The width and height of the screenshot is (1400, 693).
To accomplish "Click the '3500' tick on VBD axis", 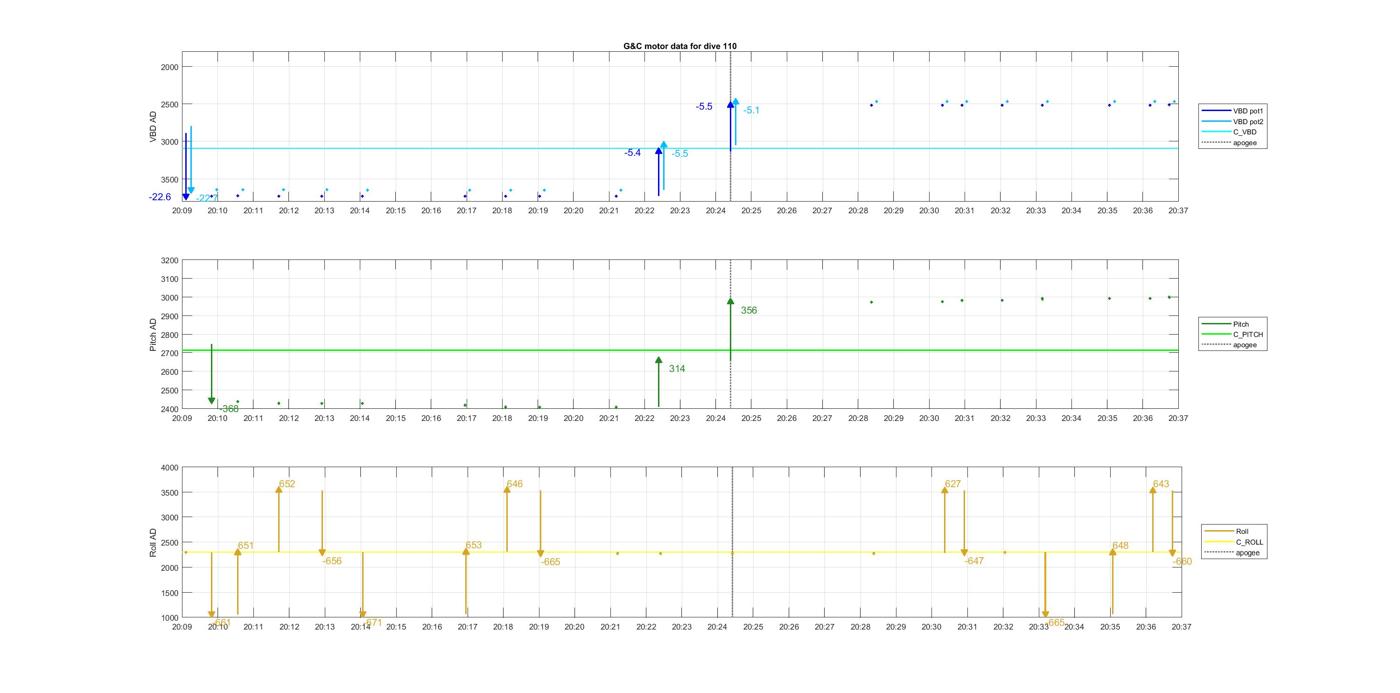I will [x=169, y=179].
